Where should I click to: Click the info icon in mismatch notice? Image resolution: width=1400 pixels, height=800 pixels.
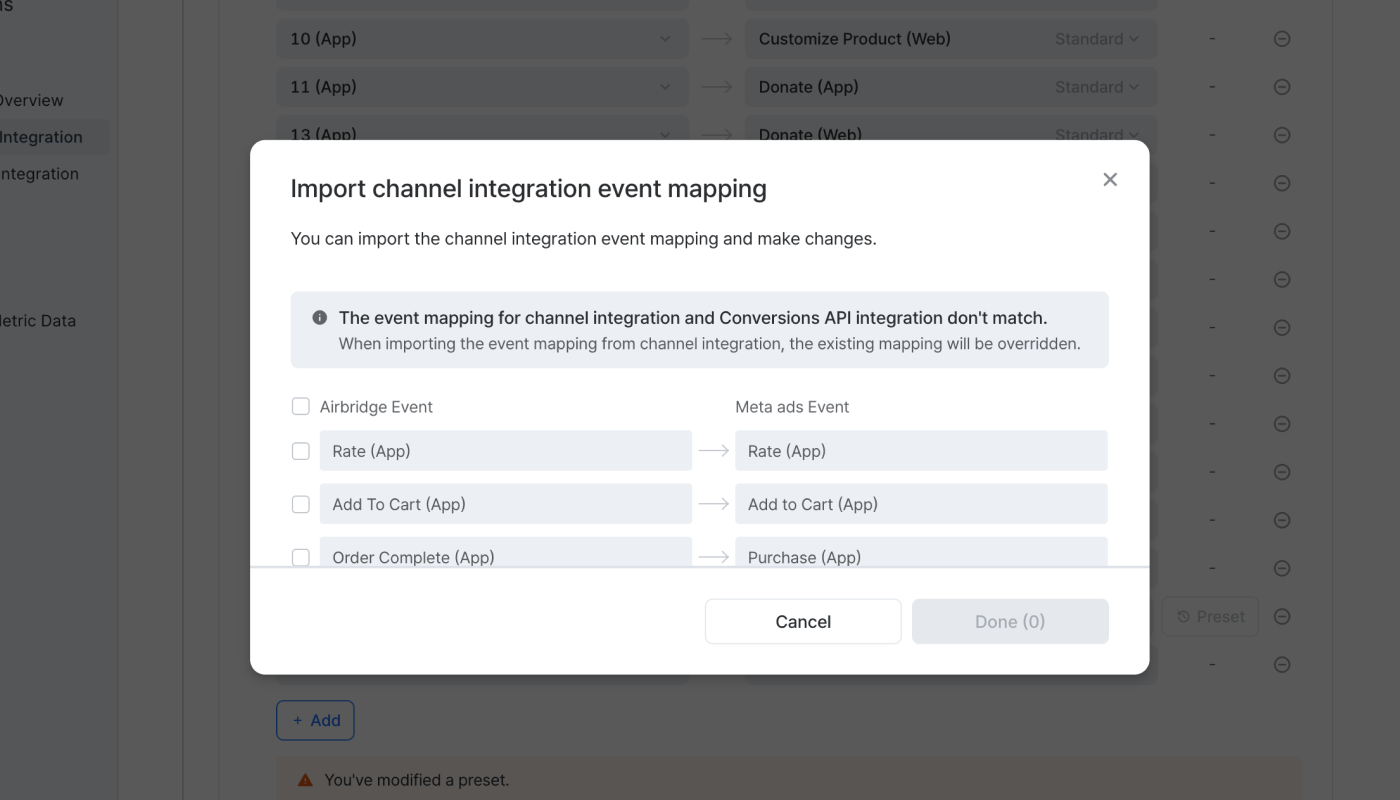click(320, 318)
